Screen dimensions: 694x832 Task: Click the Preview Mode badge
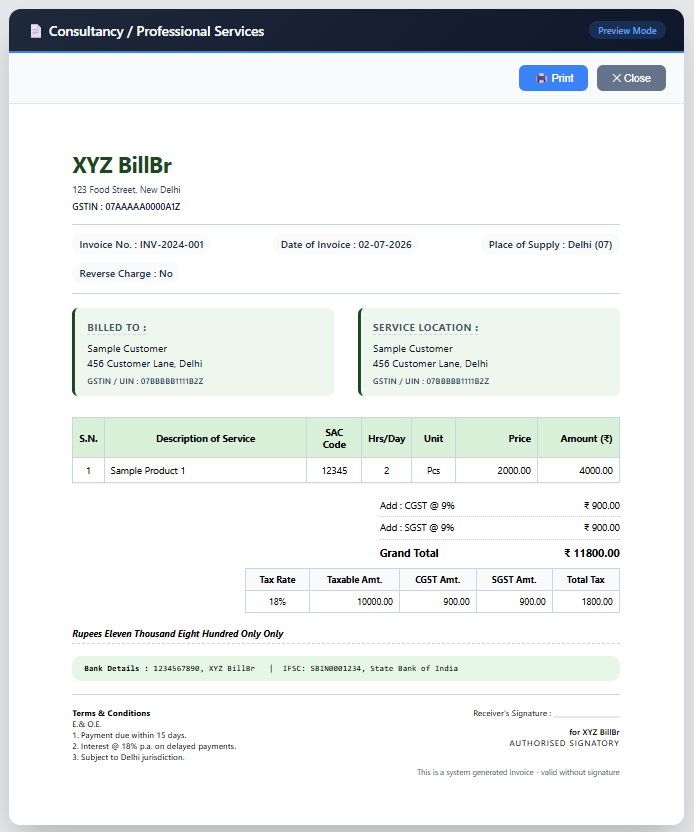click(627, 31)
